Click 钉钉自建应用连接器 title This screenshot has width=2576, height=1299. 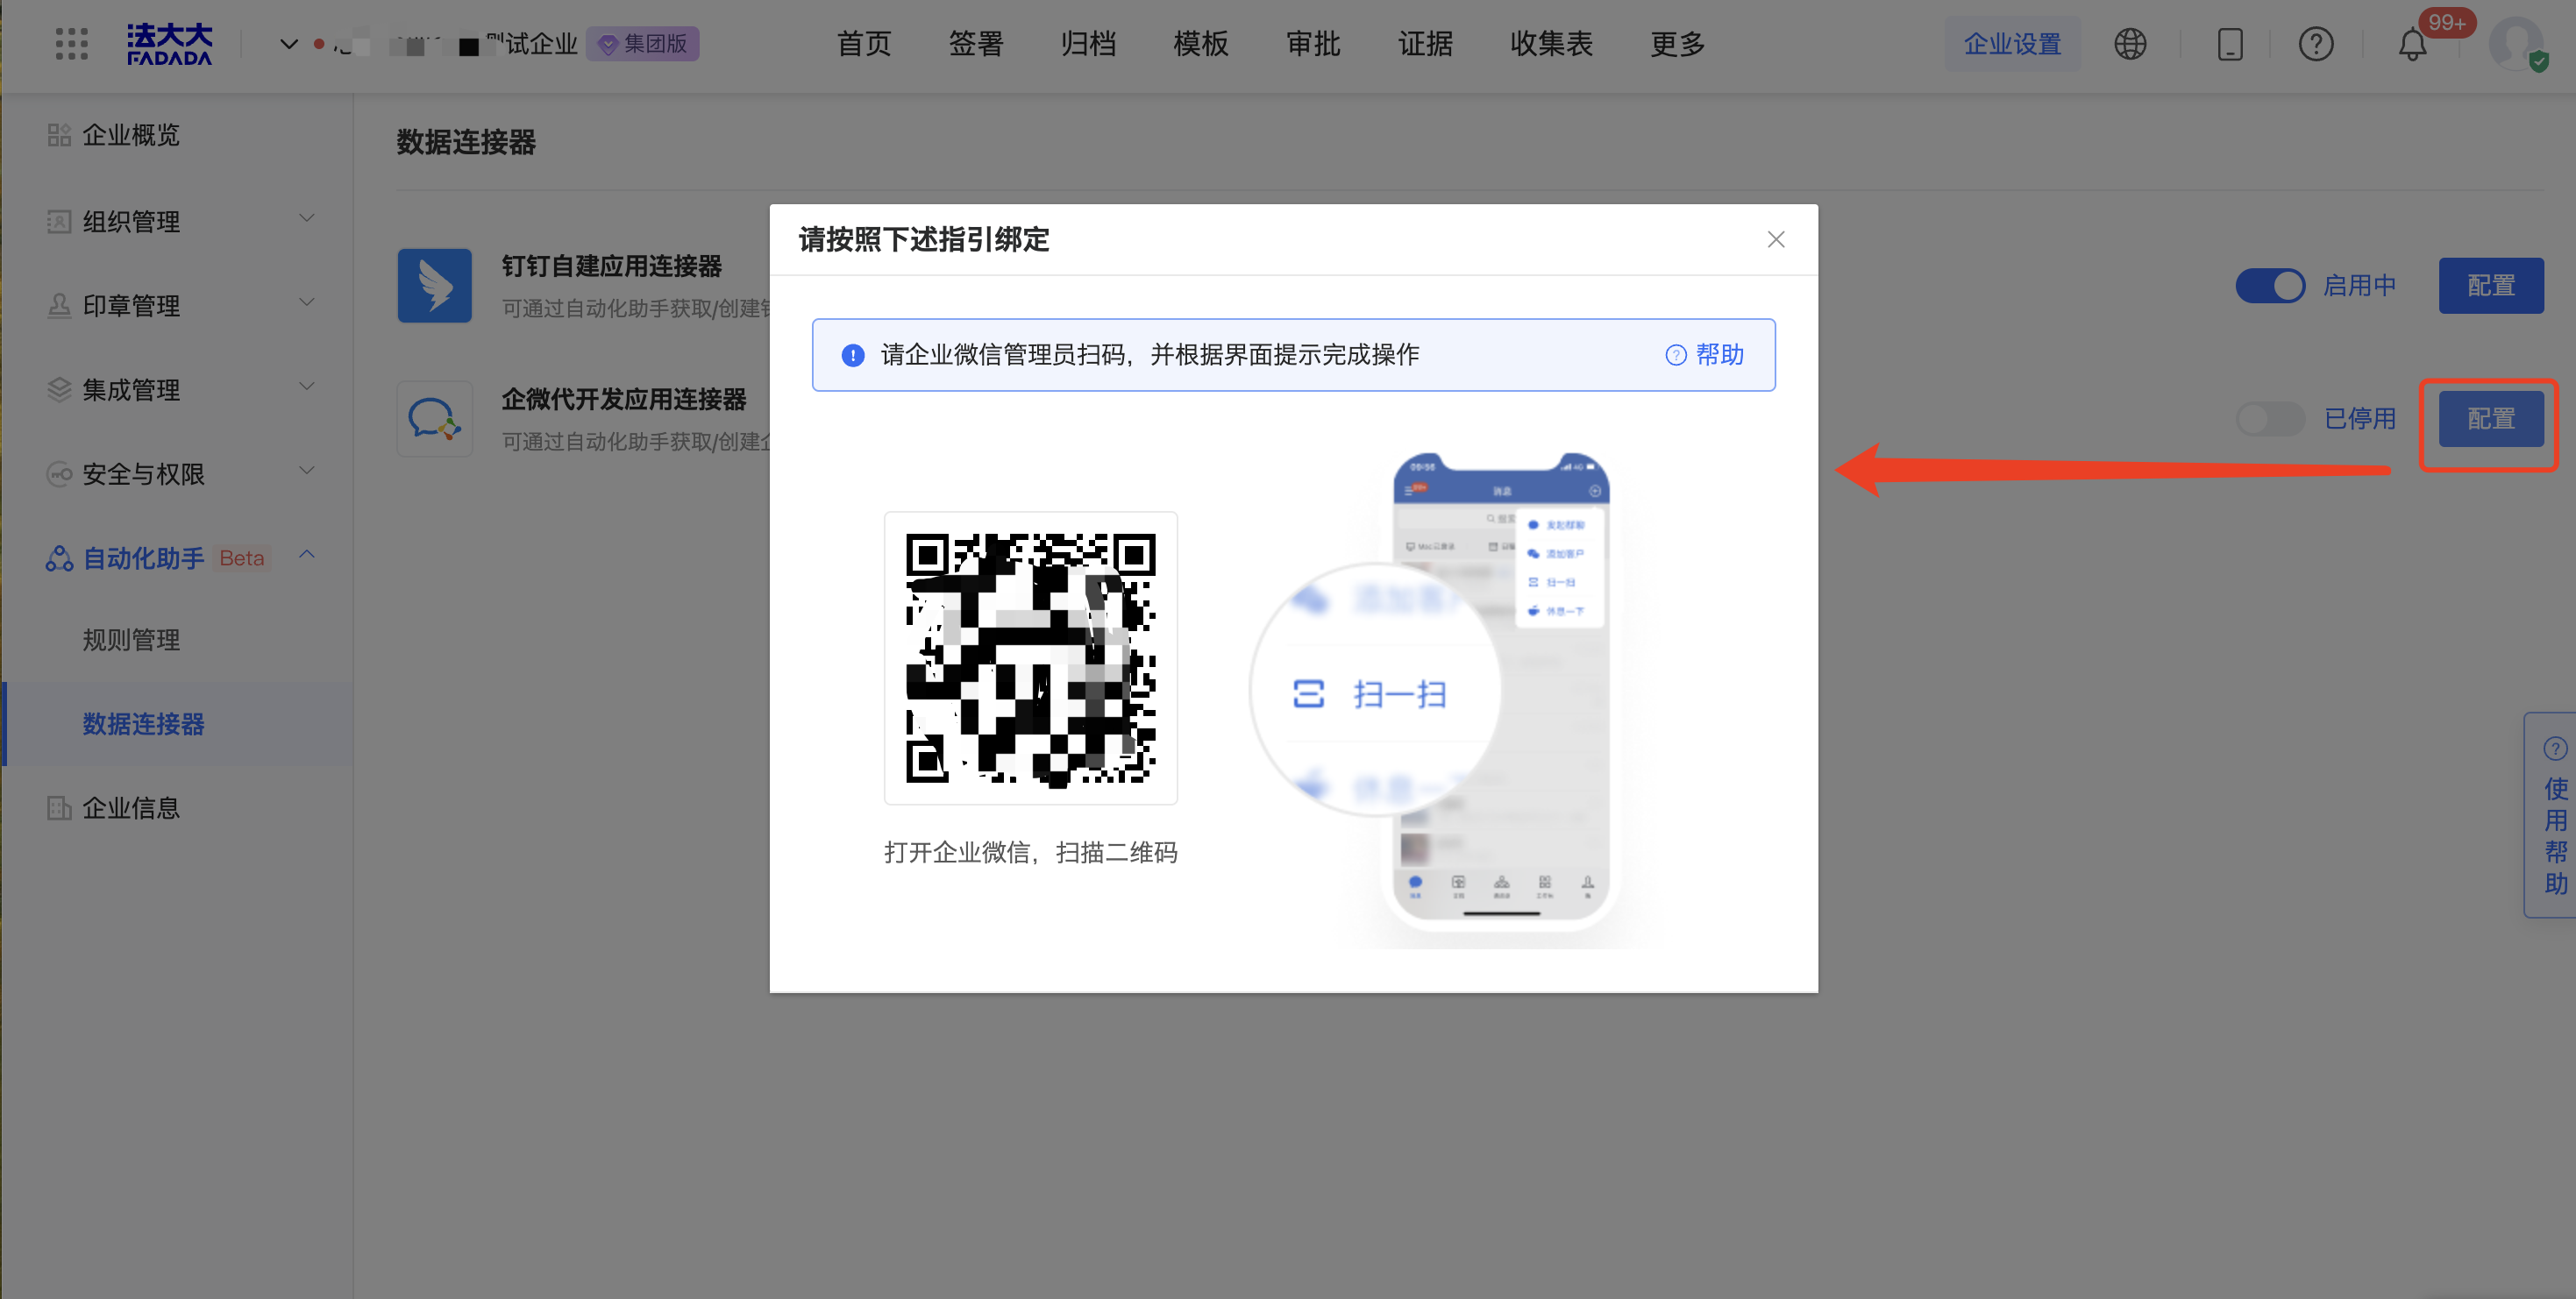pyautogui.click(x=611, y=266)
